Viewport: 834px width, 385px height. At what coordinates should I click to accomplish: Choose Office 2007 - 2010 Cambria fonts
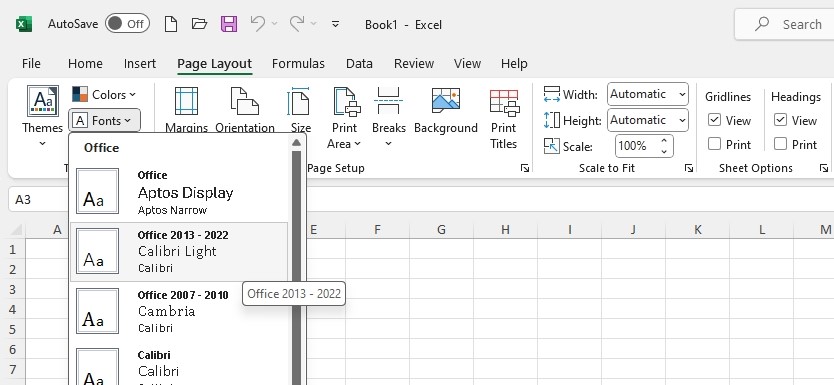pyautogui.click(x=179, y=312)
